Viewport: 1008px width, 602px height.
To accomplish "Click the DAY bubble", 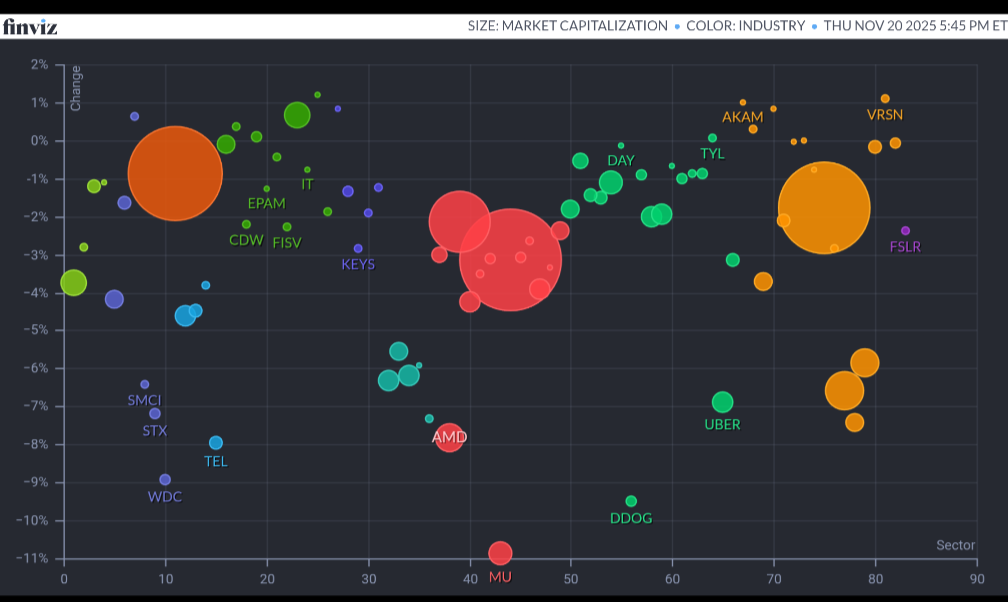I will coord(621,145).
